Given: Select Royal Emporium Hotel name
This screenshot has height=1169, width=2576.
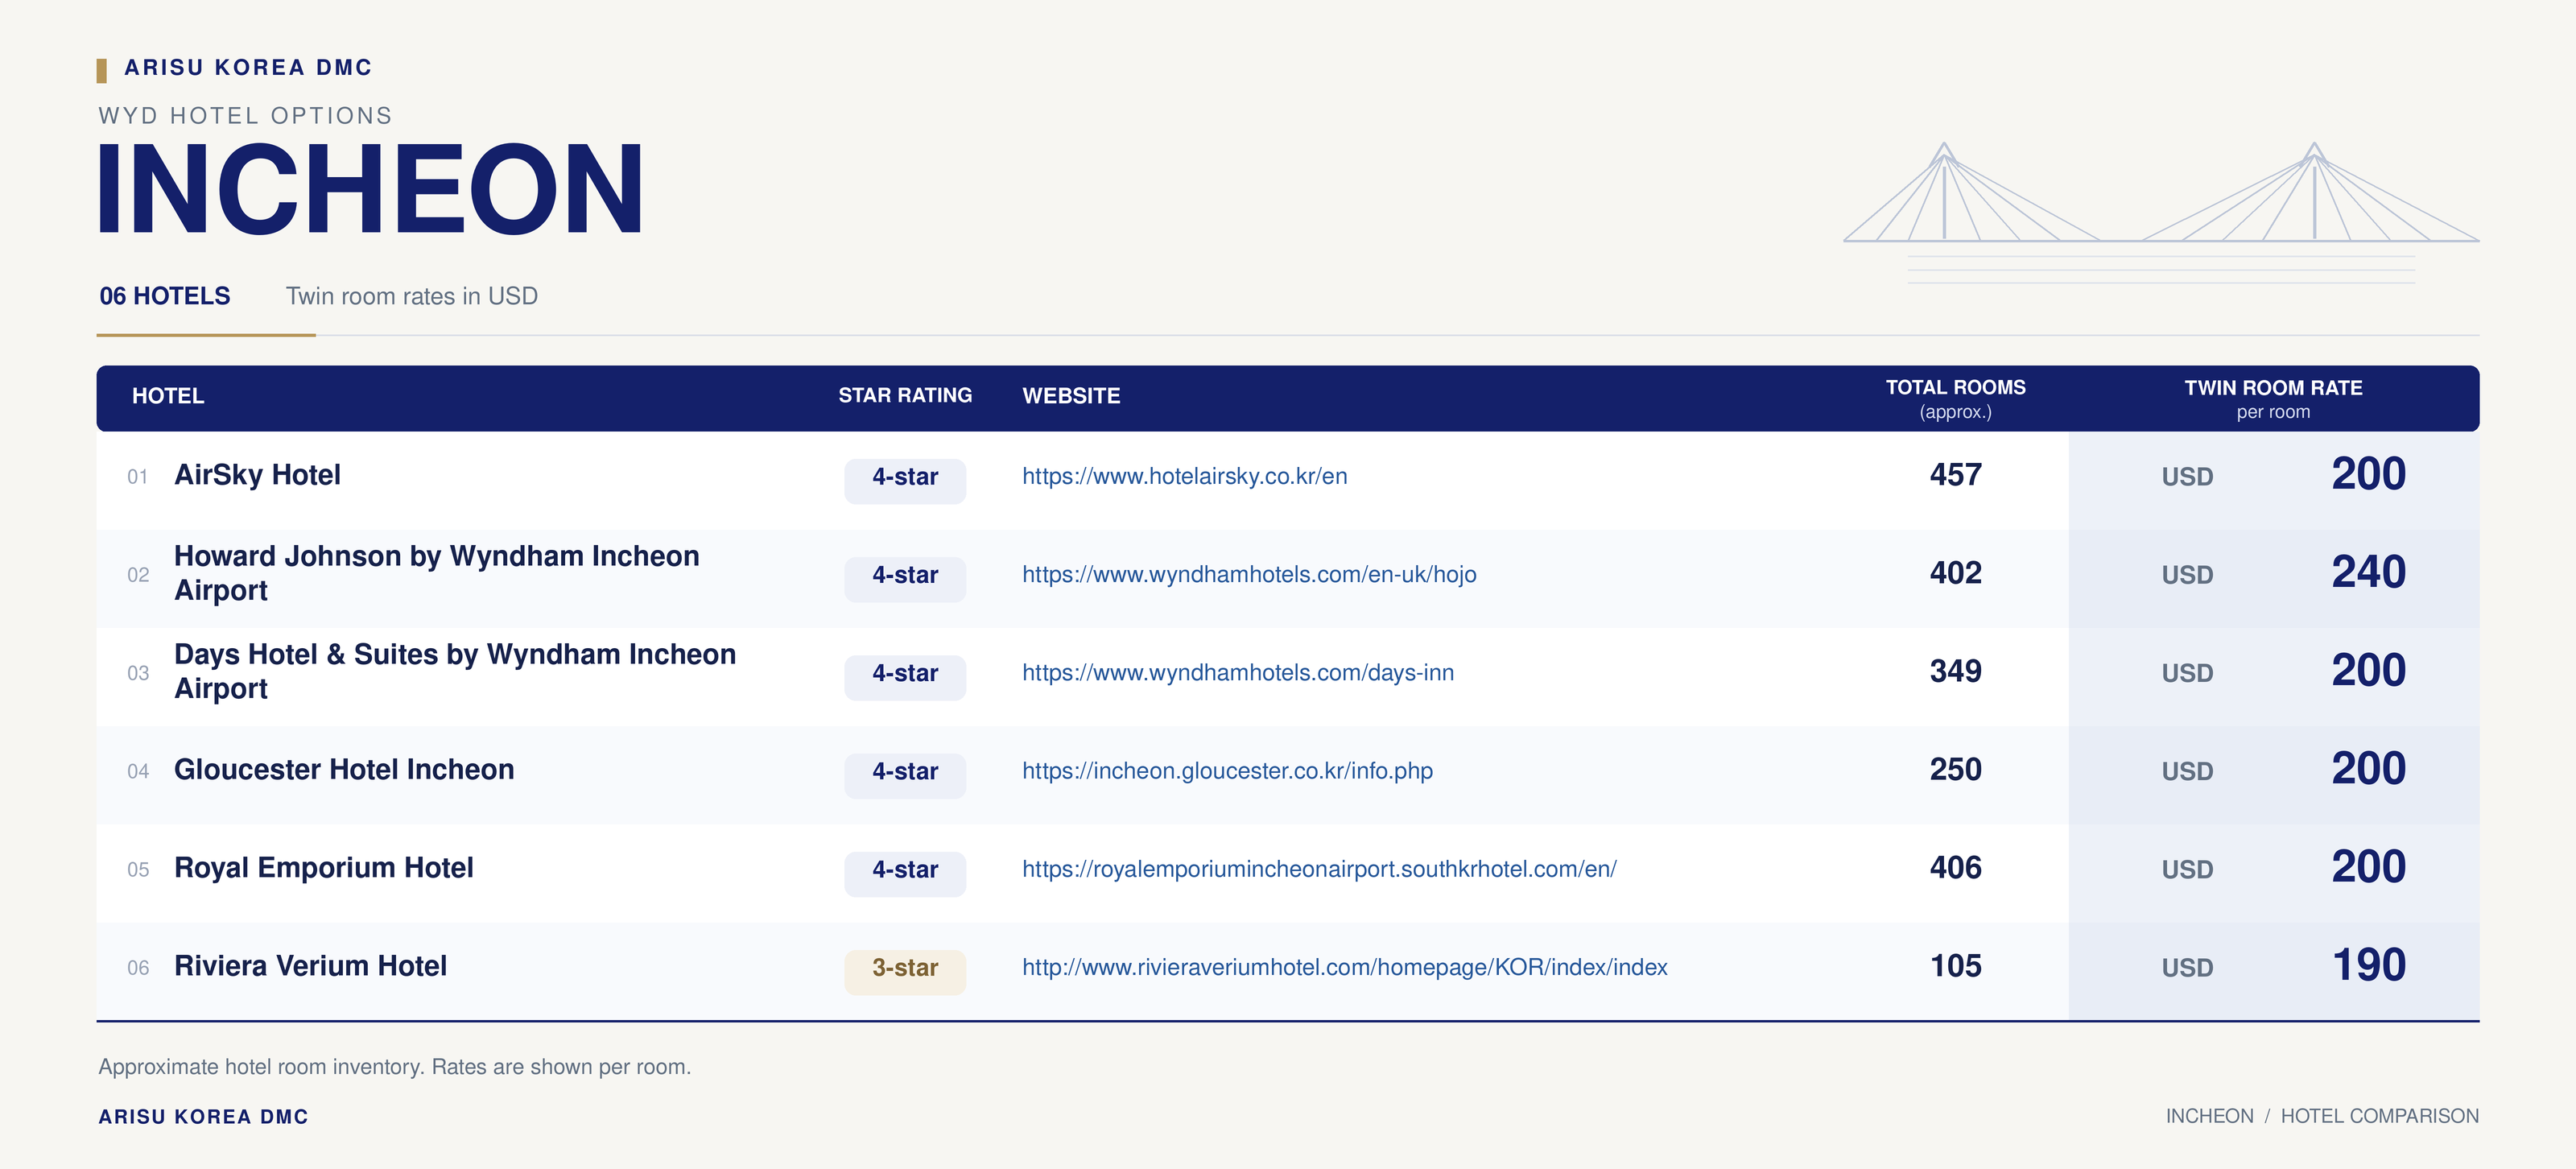Looking at the screenshot, I should coord(324,867).
